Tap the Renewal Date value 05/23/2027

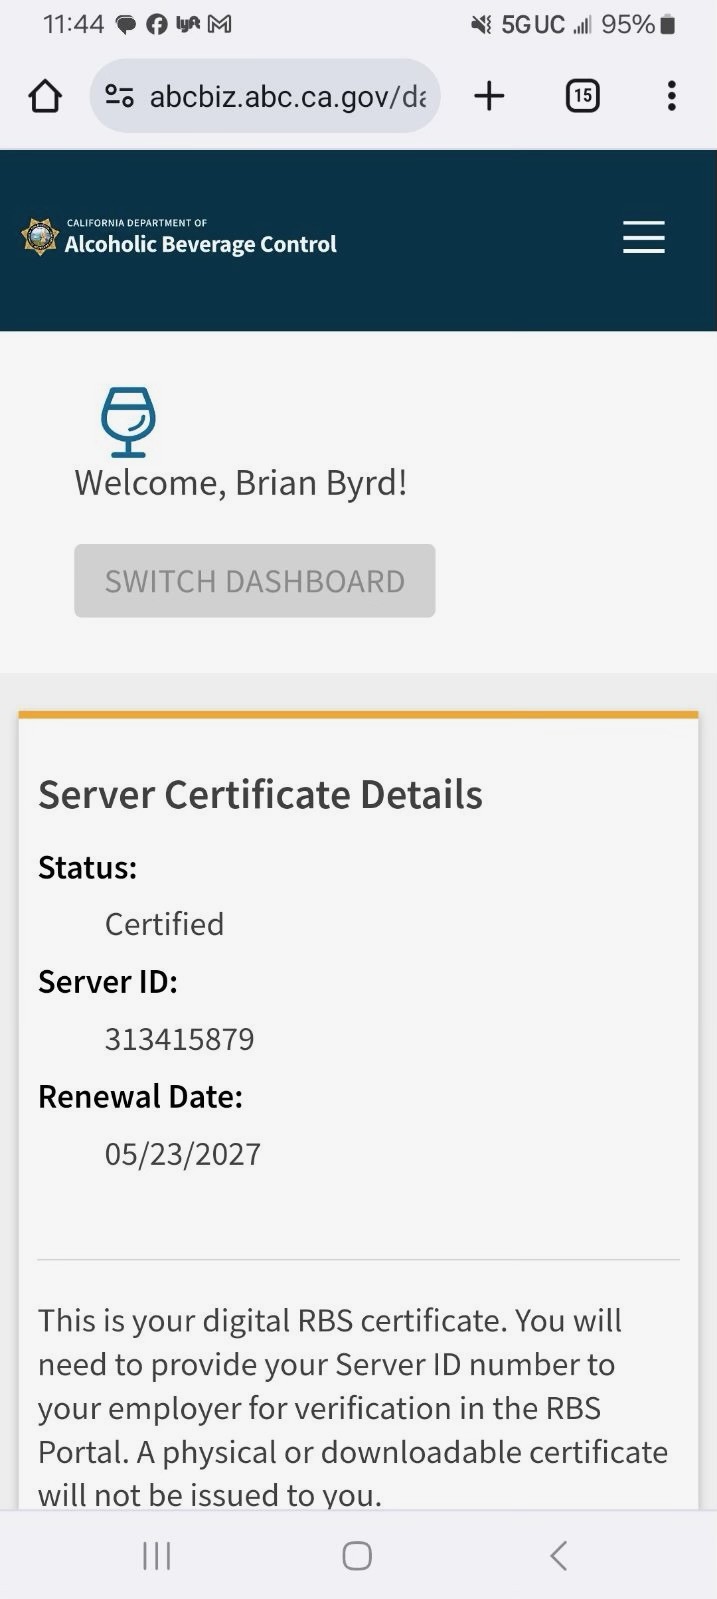(183, 1154)
